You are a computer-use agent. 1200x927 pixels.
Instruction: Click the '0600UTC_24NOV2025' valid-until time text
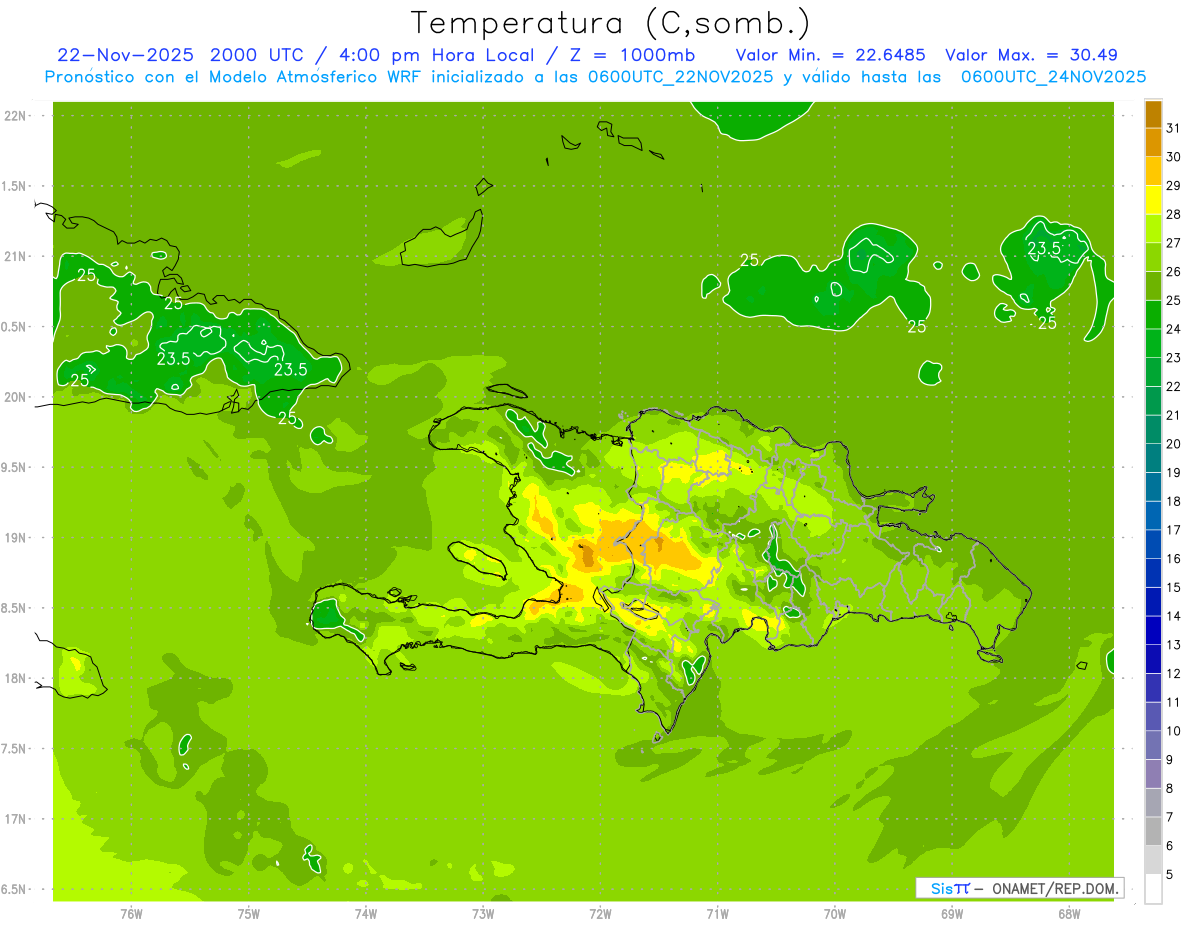[1053, 77]
